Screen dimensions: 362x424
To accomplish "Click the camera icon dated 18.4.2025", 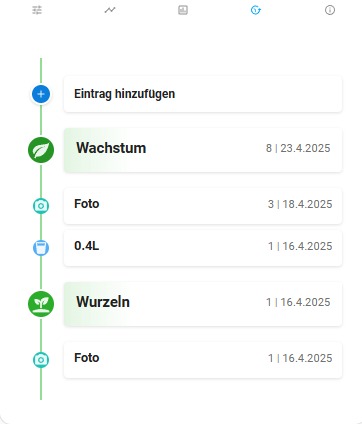I will point(41,206).
